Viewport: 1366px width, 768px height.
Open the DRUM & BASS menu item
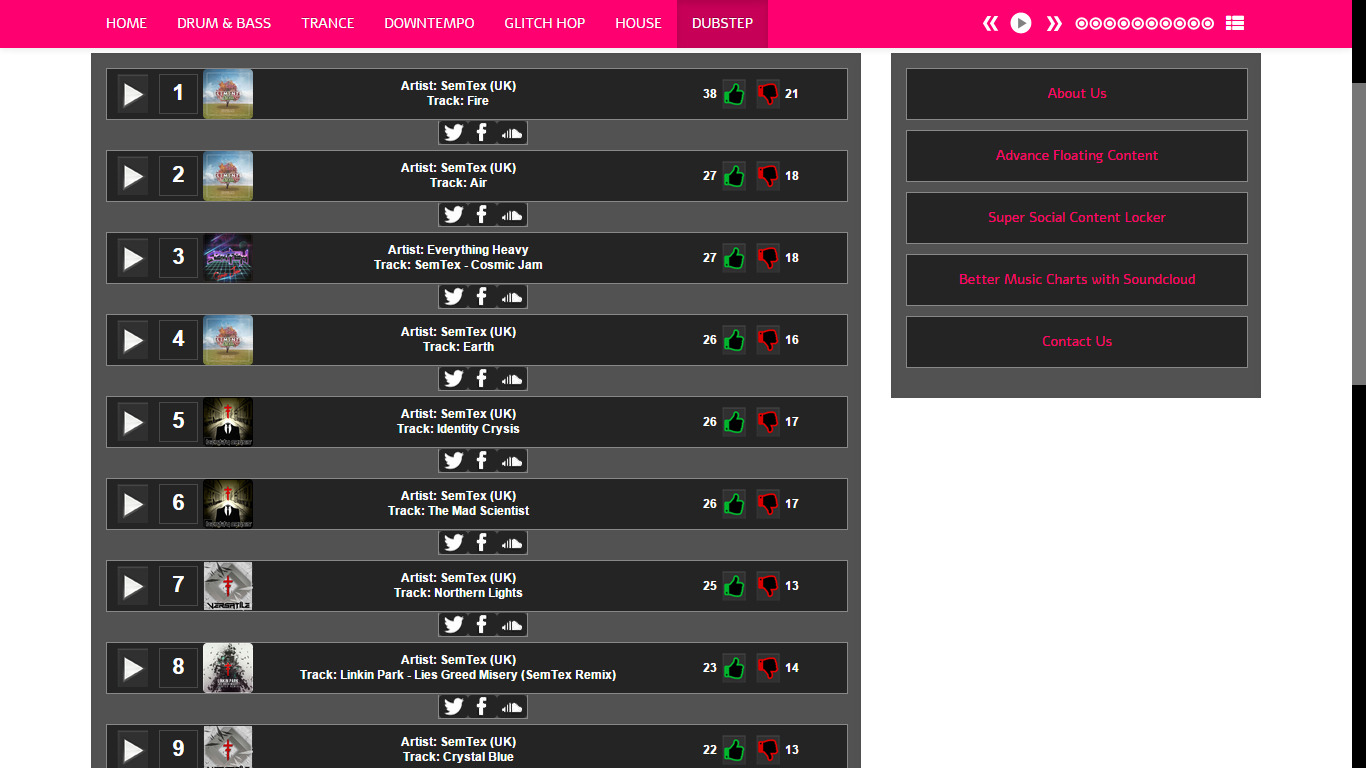224,22
